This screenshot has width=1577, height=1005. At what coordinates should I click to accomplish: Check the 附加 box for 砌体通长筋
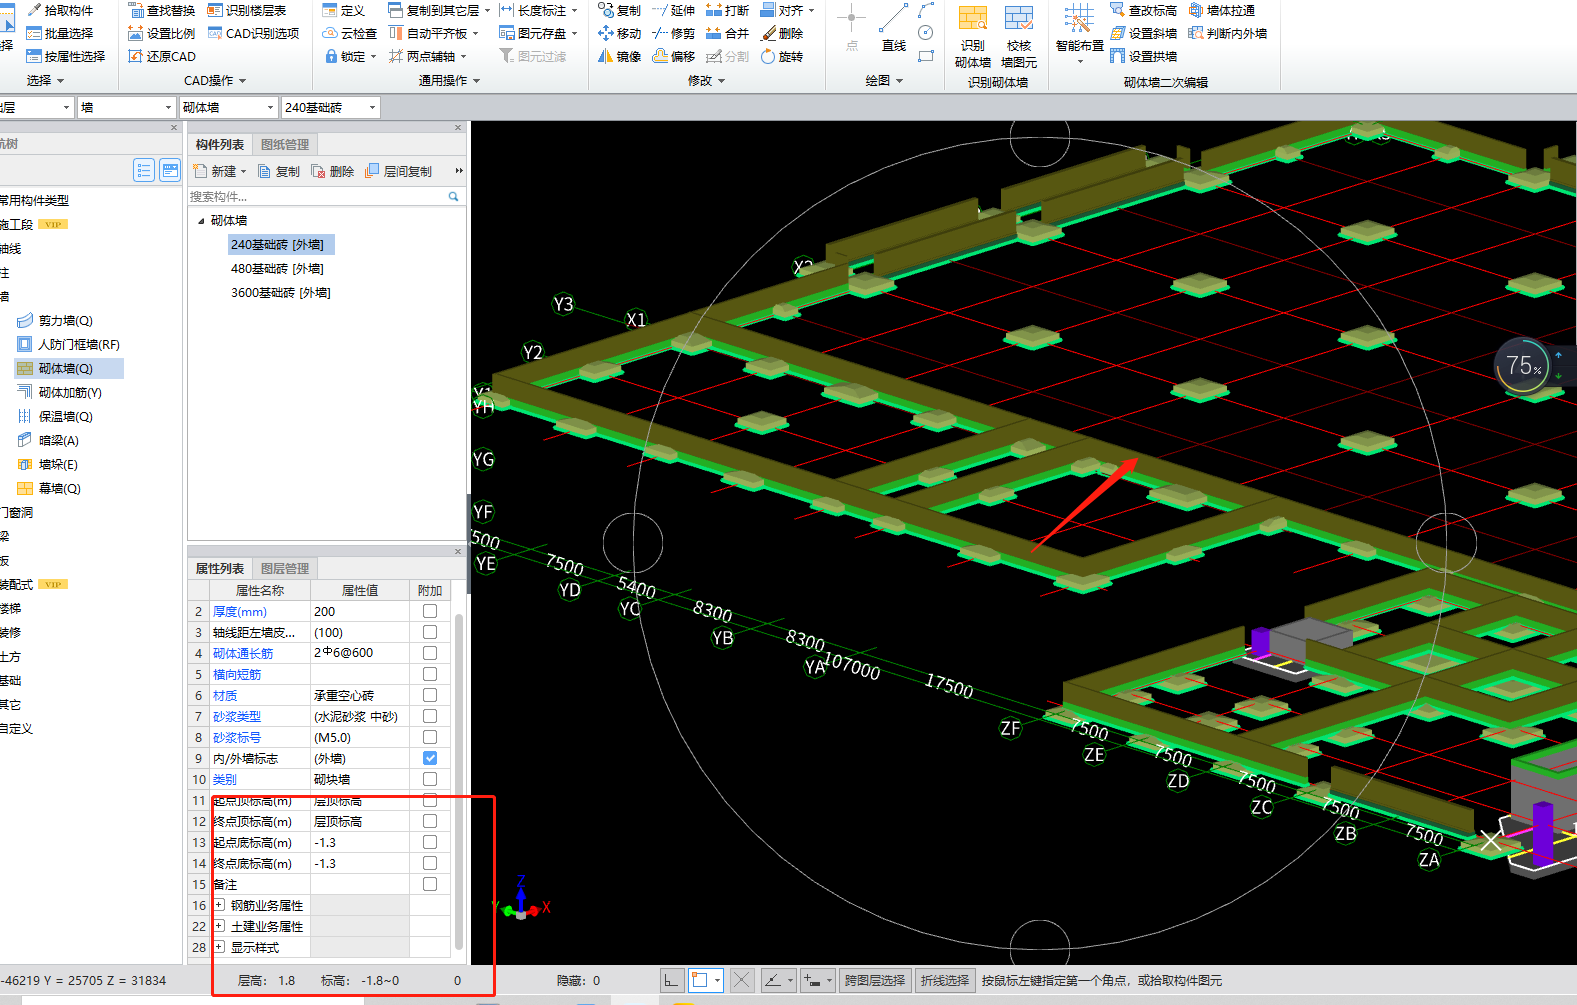point(429,653)
